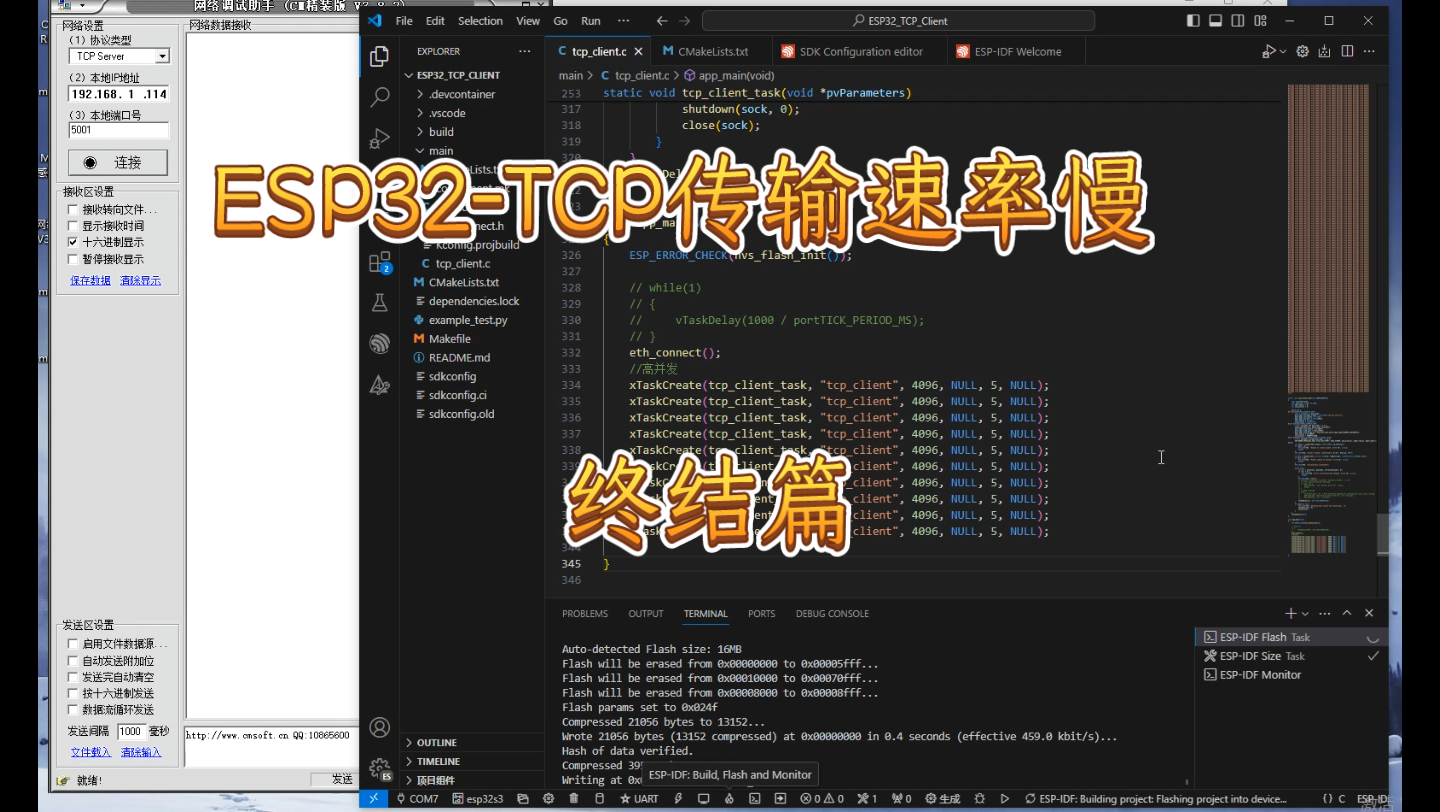Click the ESP-IDF monitor device icon
The height and width of the screenshot is (812, 1440).
(703, 799)
